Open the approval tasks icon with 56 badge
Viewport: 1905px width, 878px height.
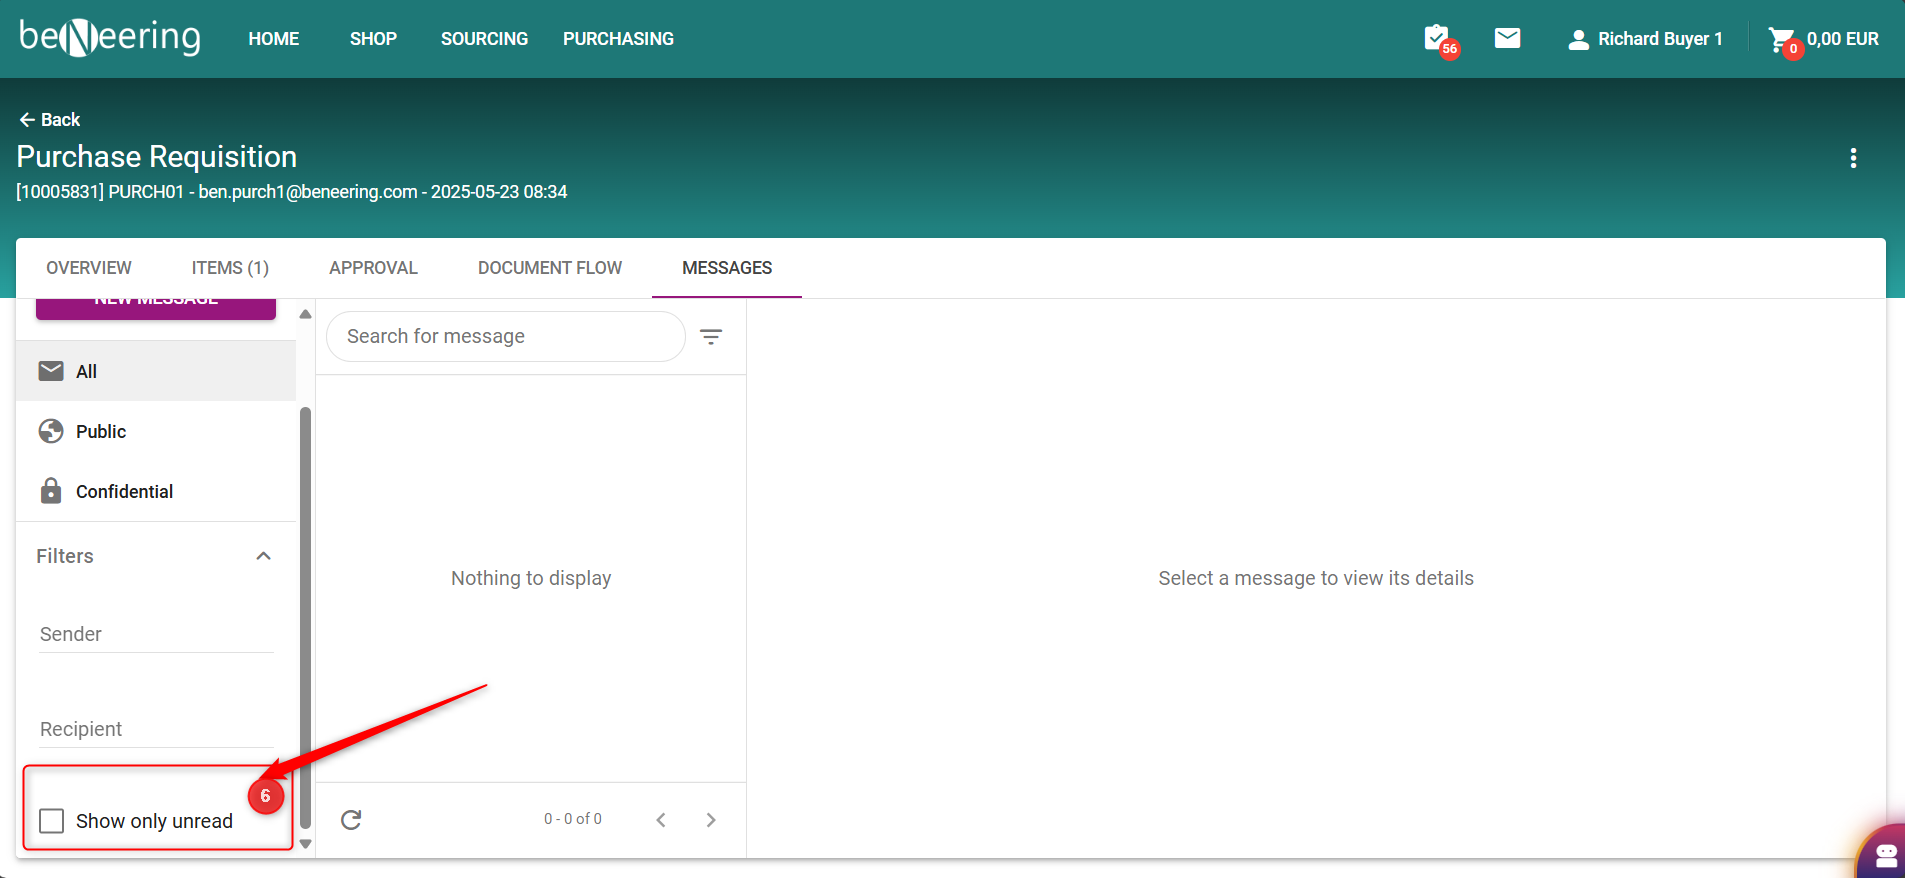[x=1438, y=39]
